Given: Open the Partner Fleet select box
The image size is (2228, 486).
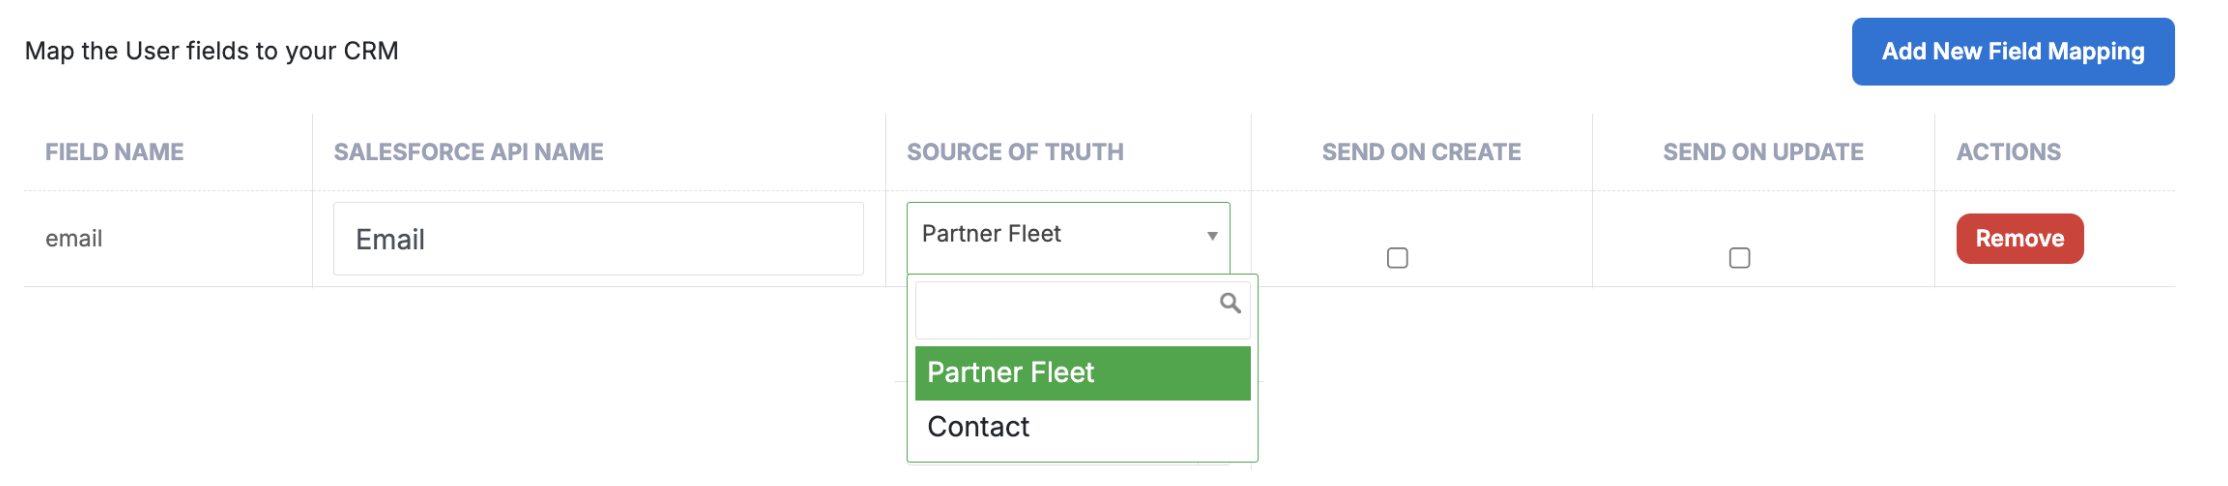Looking at the screenshot, I should (1068, 238).
